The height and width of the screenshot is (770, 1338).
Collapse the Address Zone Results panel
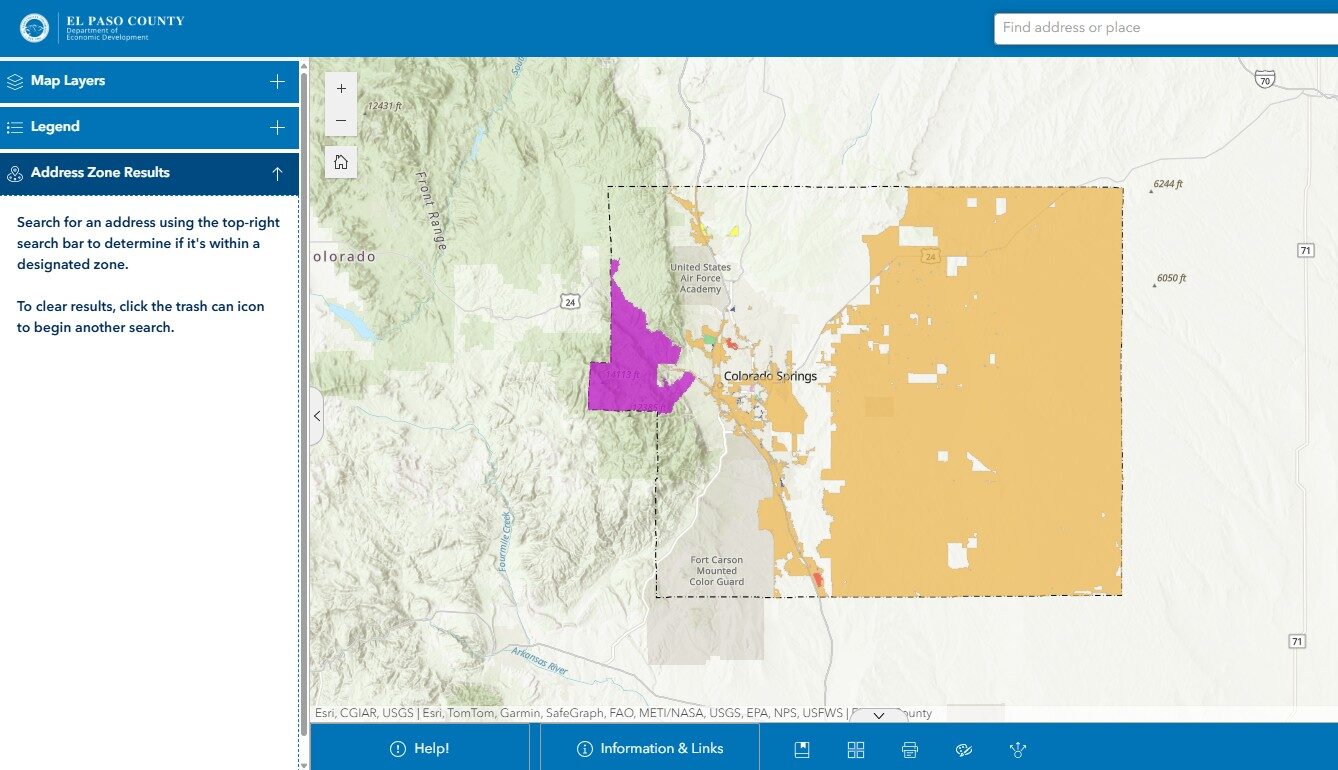(277, 172)
